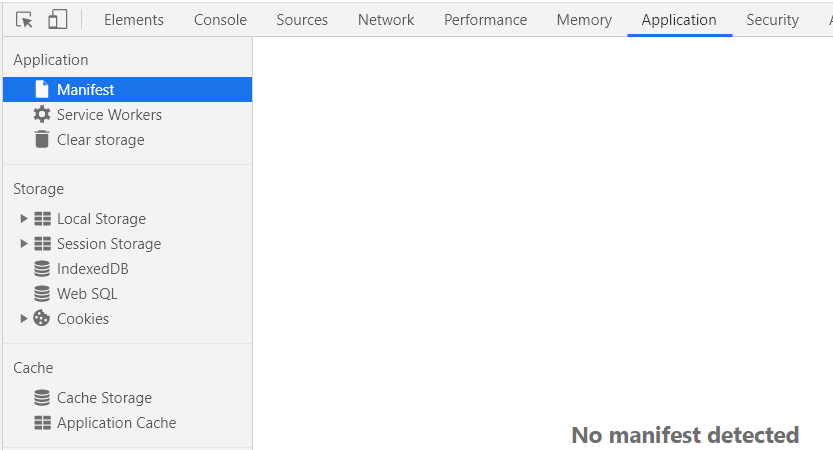833x450 pixels.
Task: Click the Service Workers gear icon
Action: pyautogui.click(x=42, y=114)
